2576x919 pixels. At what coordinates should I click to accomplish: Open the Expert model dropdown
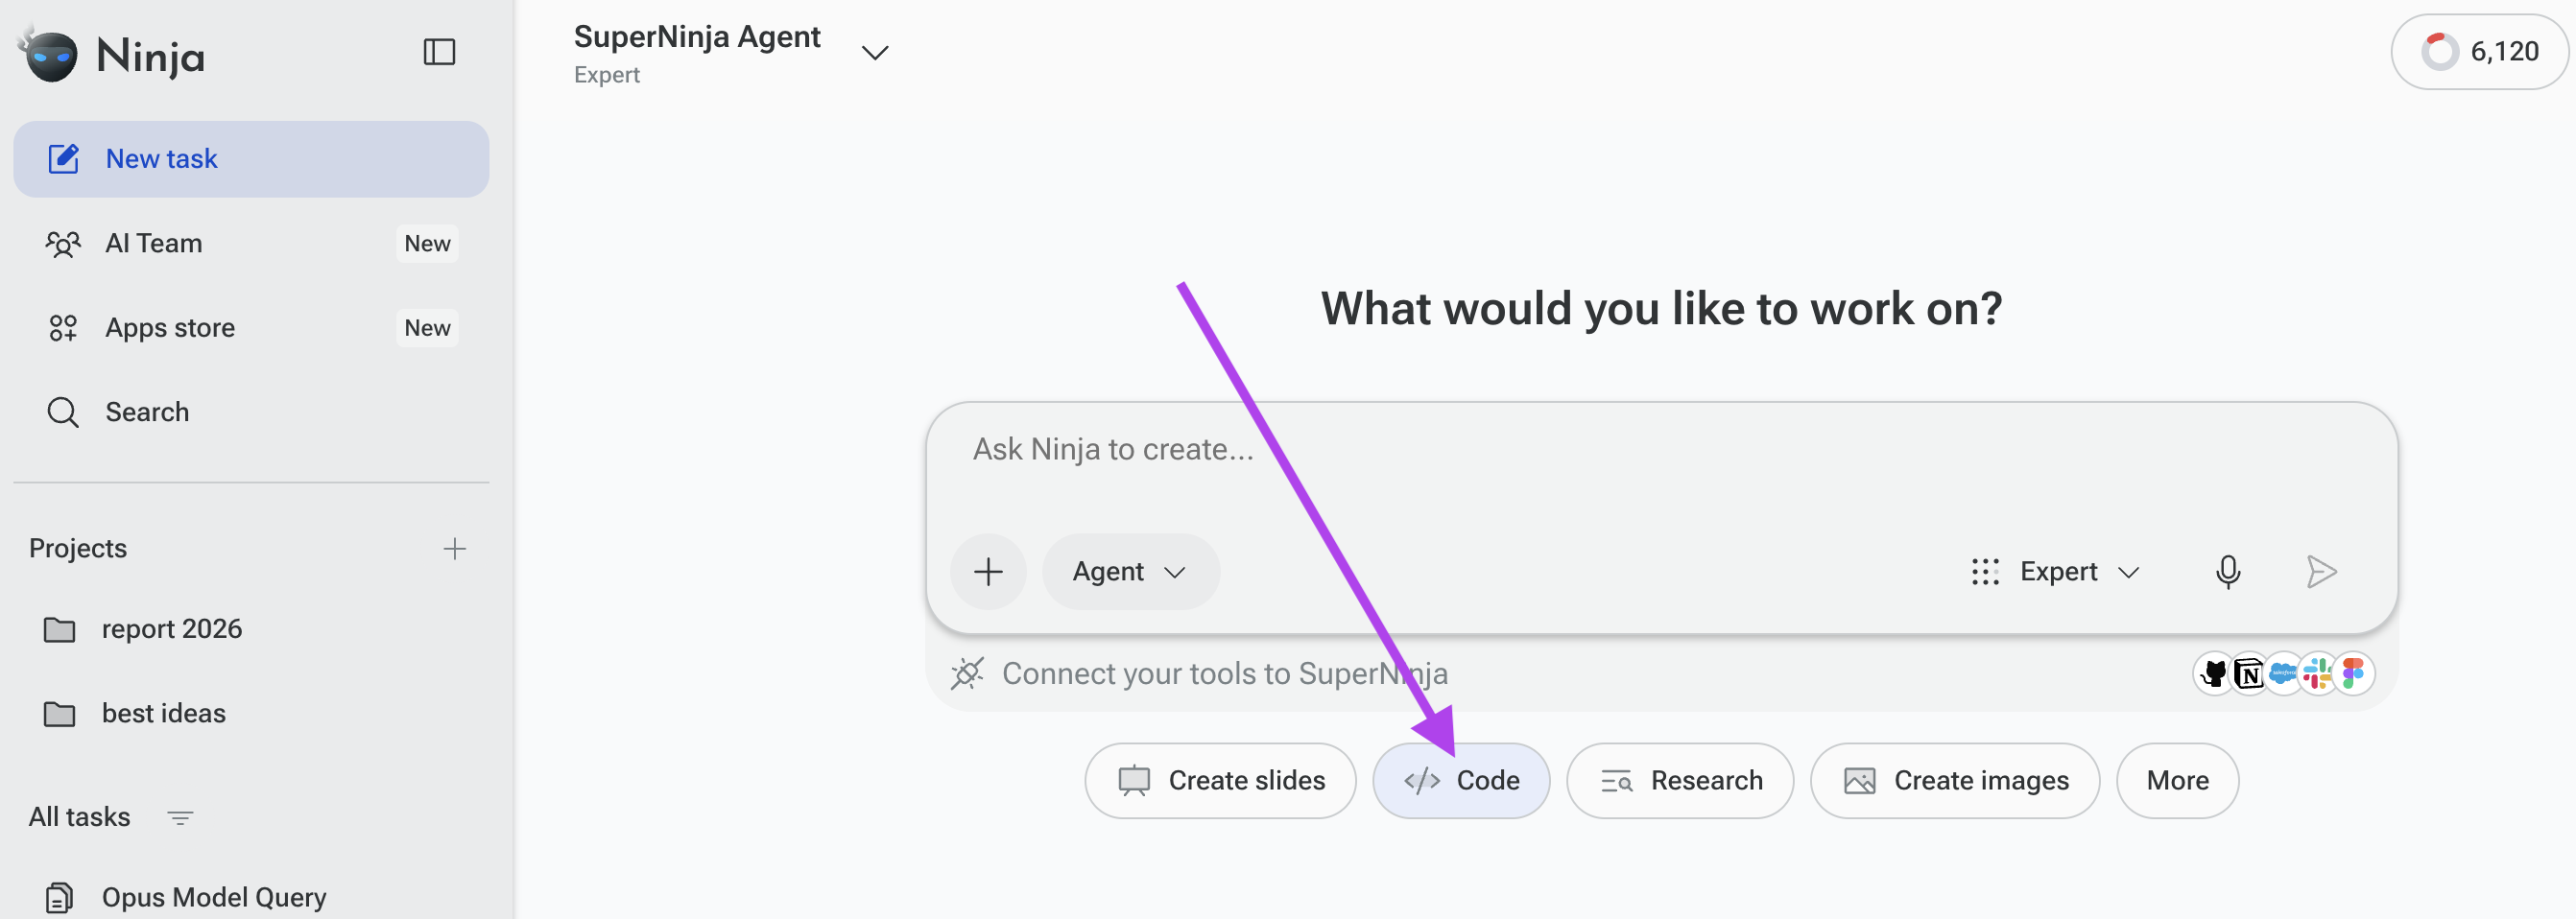pos(2055,572)
